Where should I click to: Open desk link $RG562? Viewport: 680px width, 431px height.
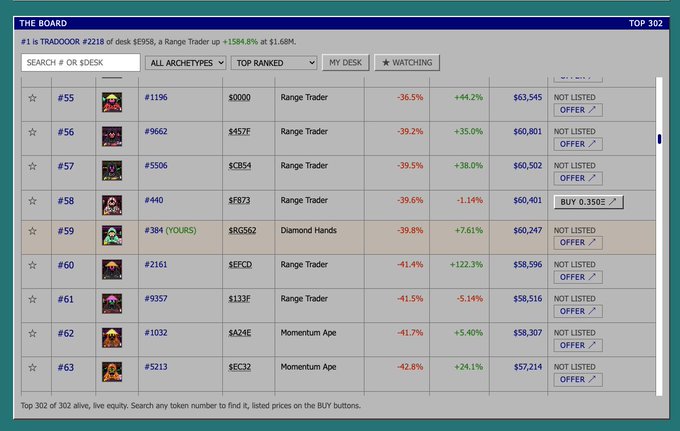[242, 231]
